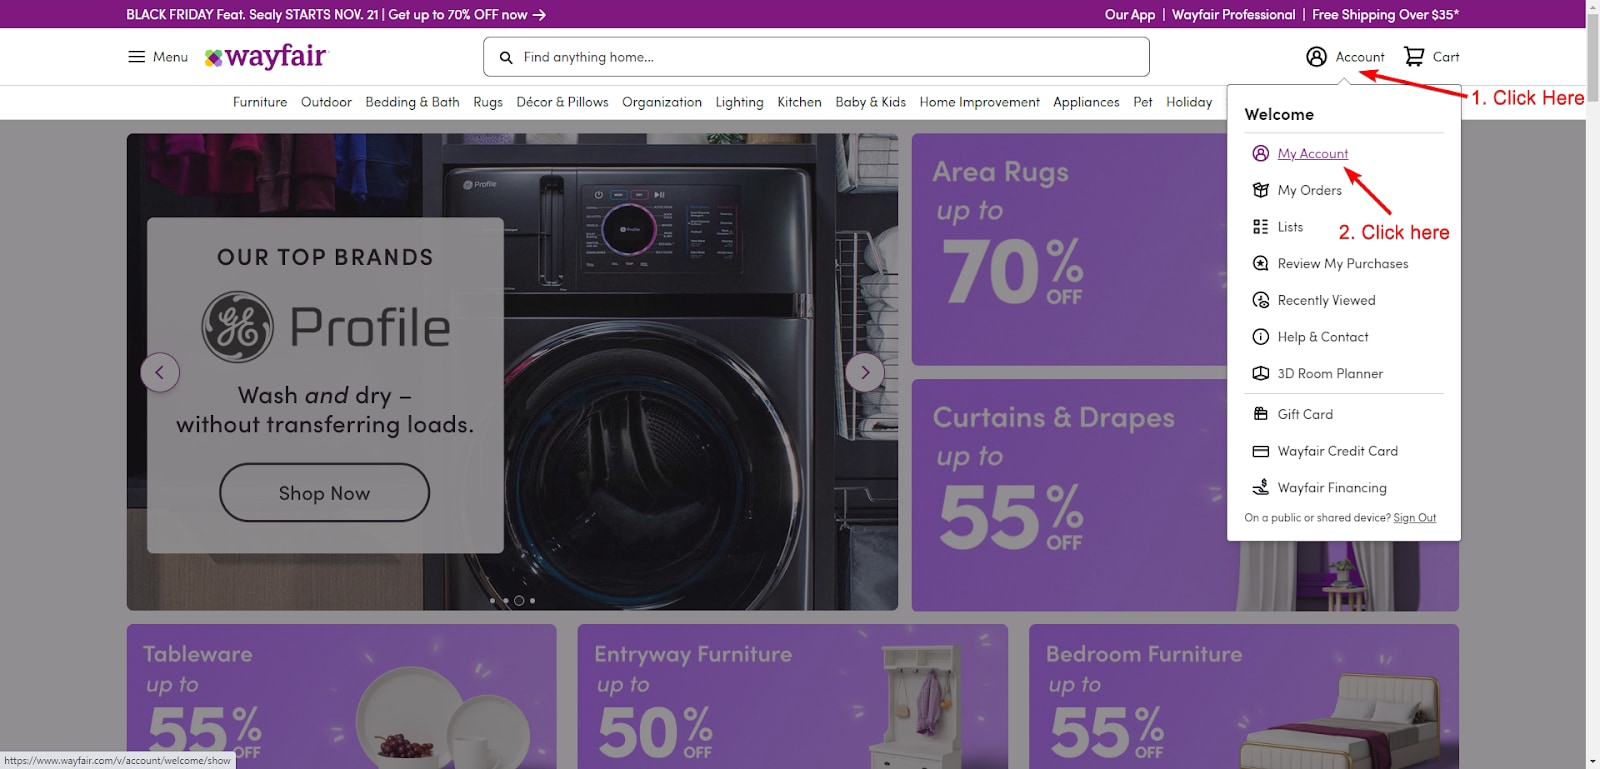Go to previous carousel slide
The width and height of the screenshot is (1600, 769).
click(x=160, y=372)
